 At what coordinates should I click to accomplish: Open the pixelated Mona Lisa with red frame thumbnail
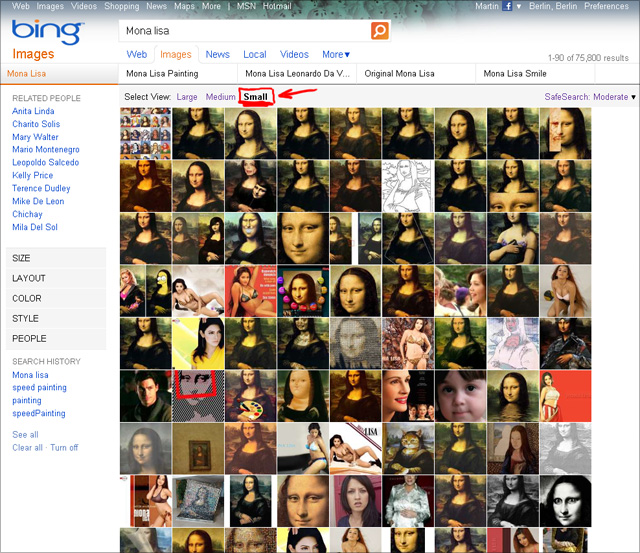coord(198,396)
